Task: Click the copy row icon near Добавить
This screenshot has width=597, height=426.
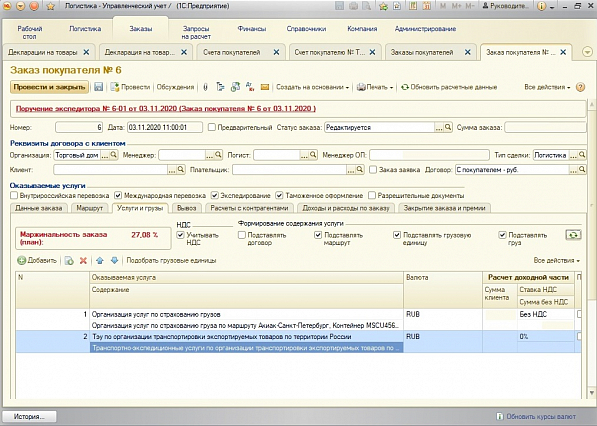Action: tap(69, 261)
